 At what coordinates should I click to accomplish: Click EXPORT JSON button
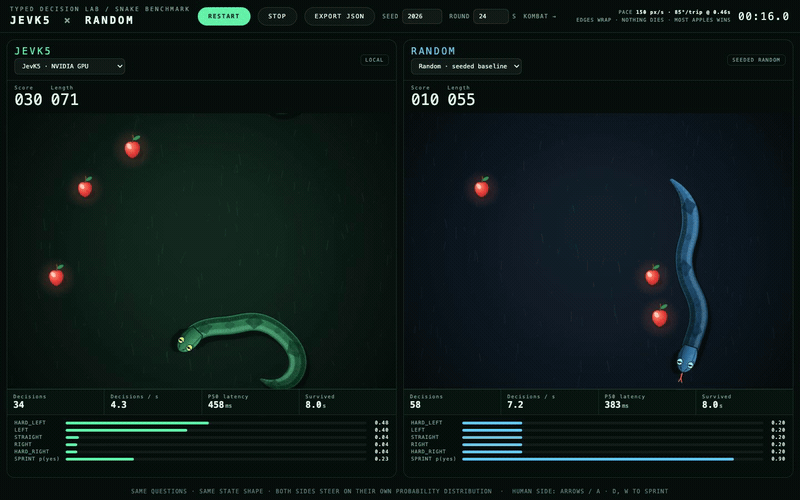click(x=339, y=16)
